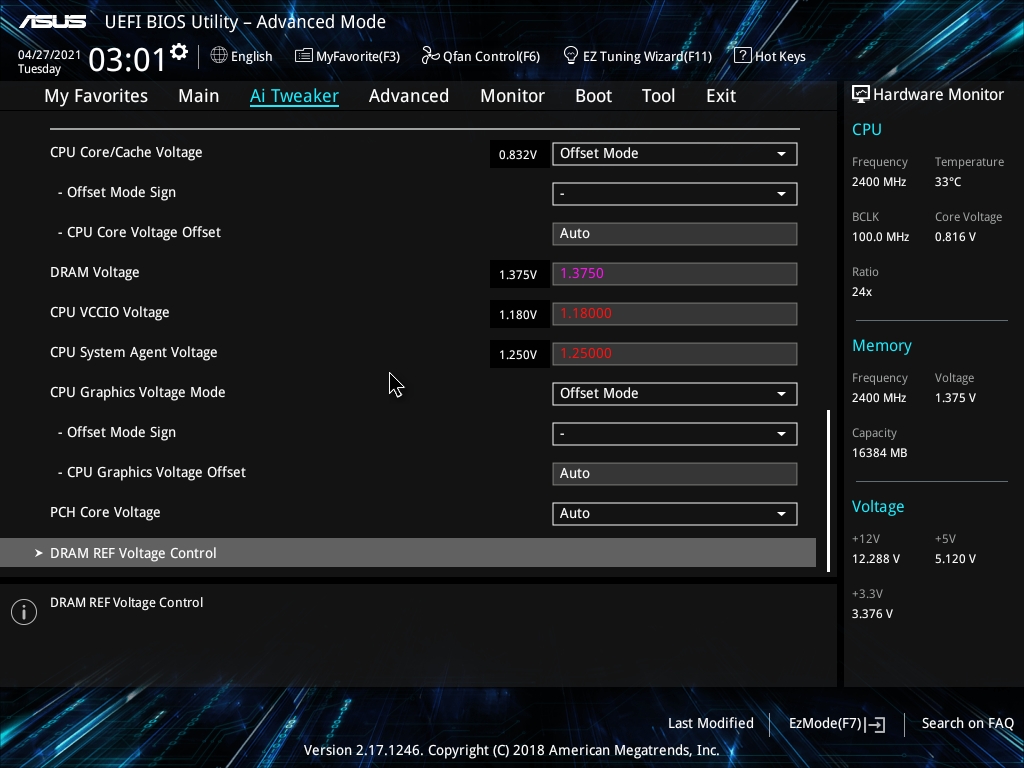
Task: Click the vertical scrollbar thumb
Action: tap(828, 491)
